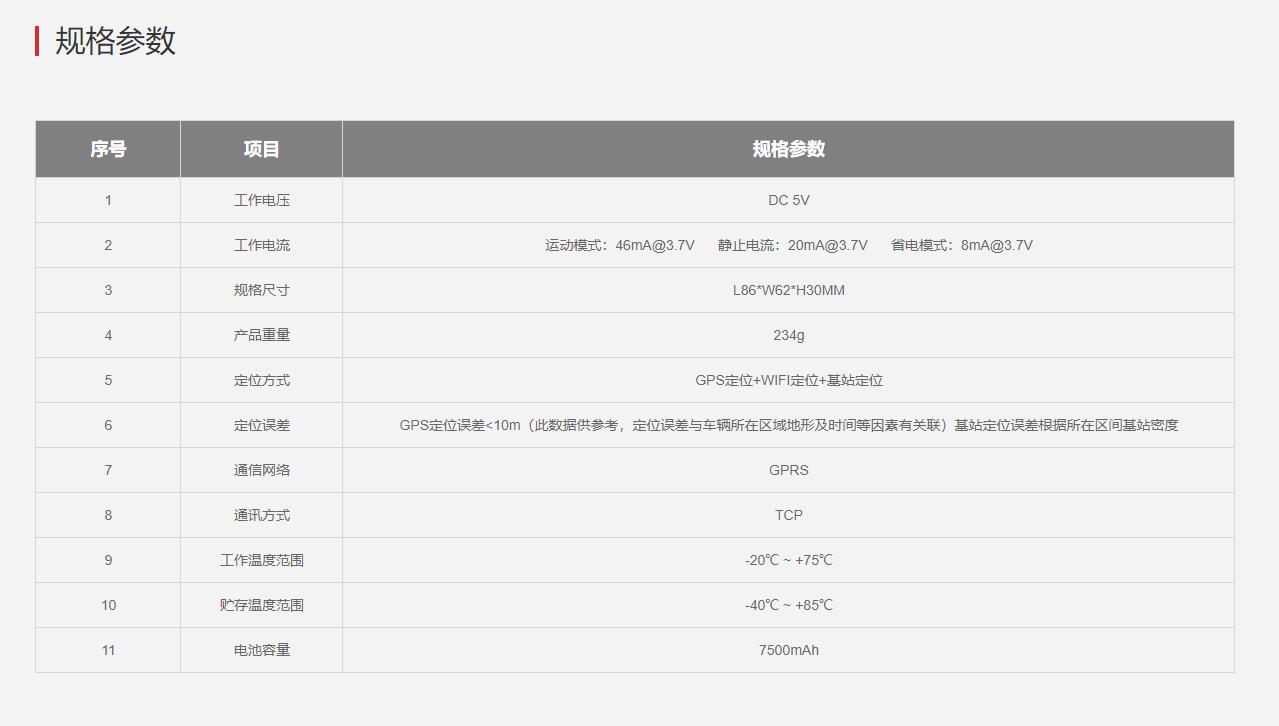Image resolution: width=1279 pixels, height=726 pixels.
Task: Click the 项目 column header
Action: tap(261, 149)
